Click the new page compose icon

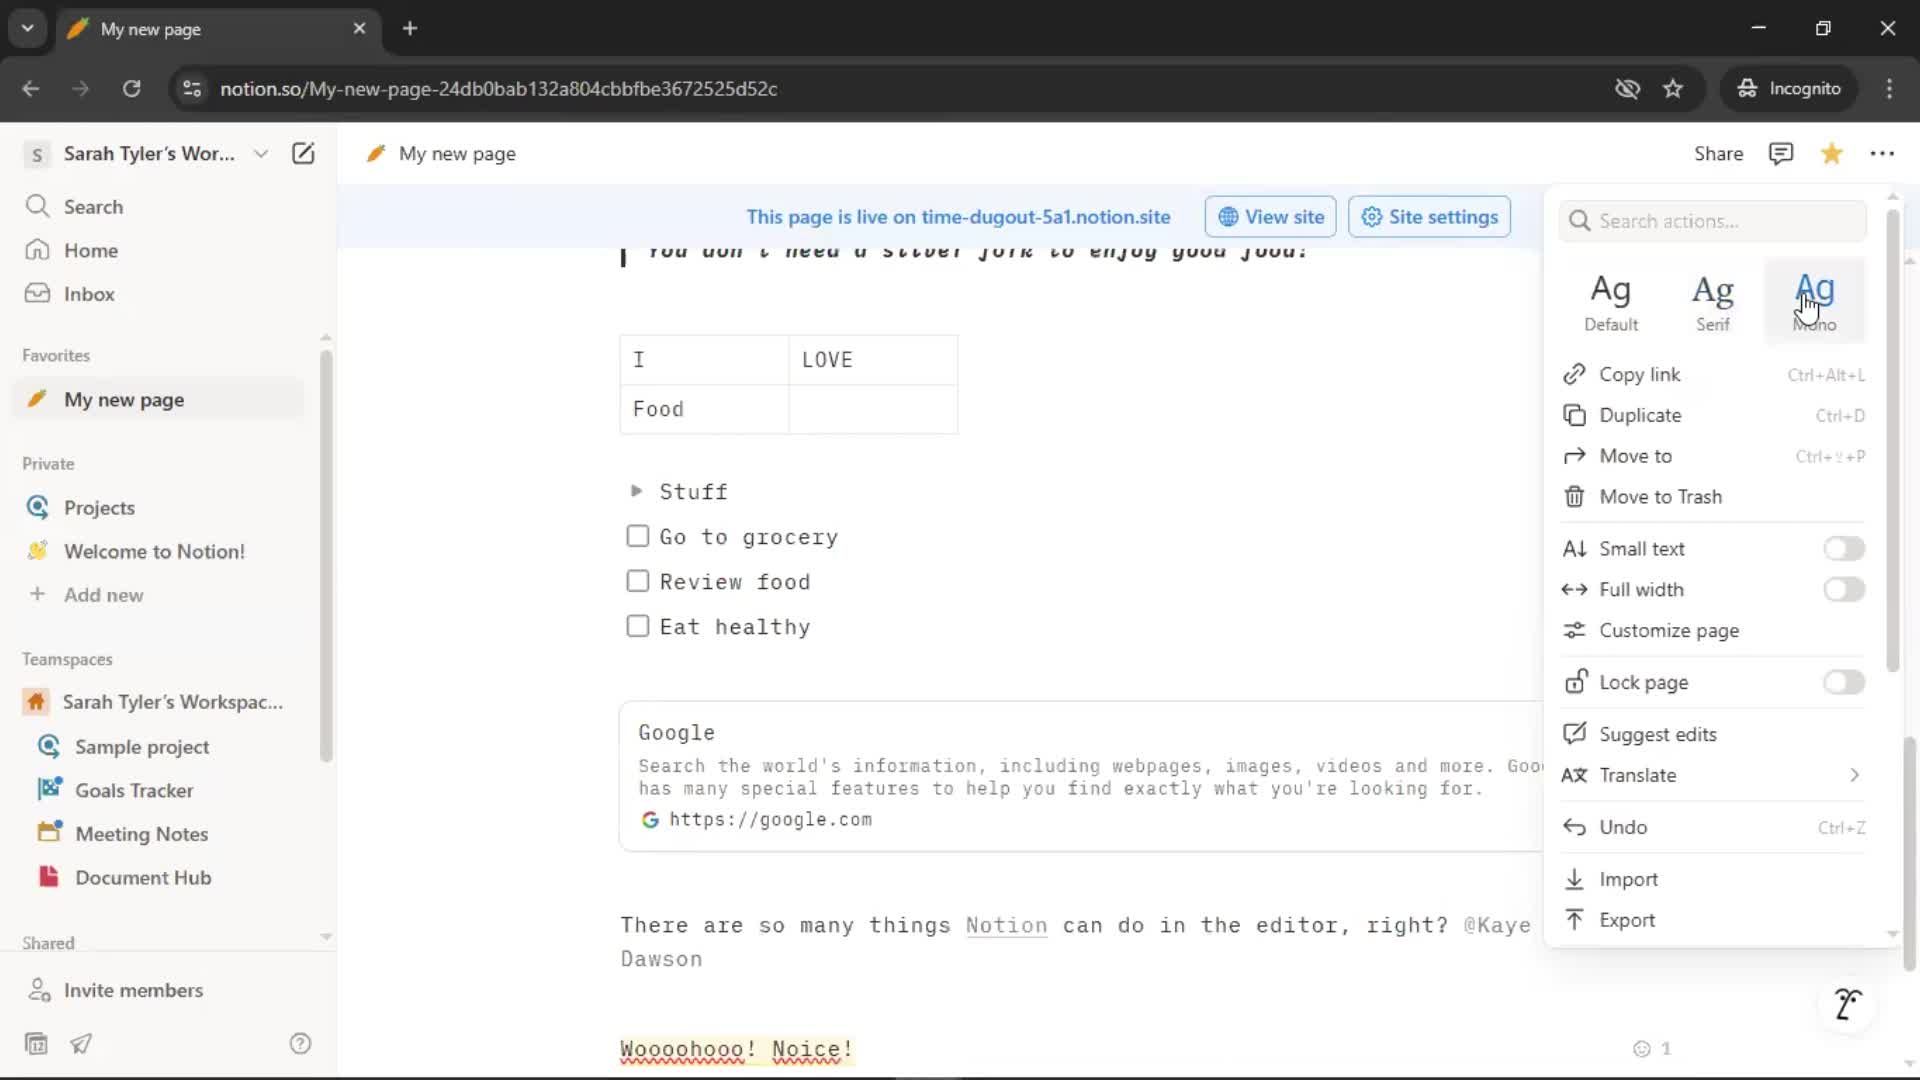pos(303,153)
